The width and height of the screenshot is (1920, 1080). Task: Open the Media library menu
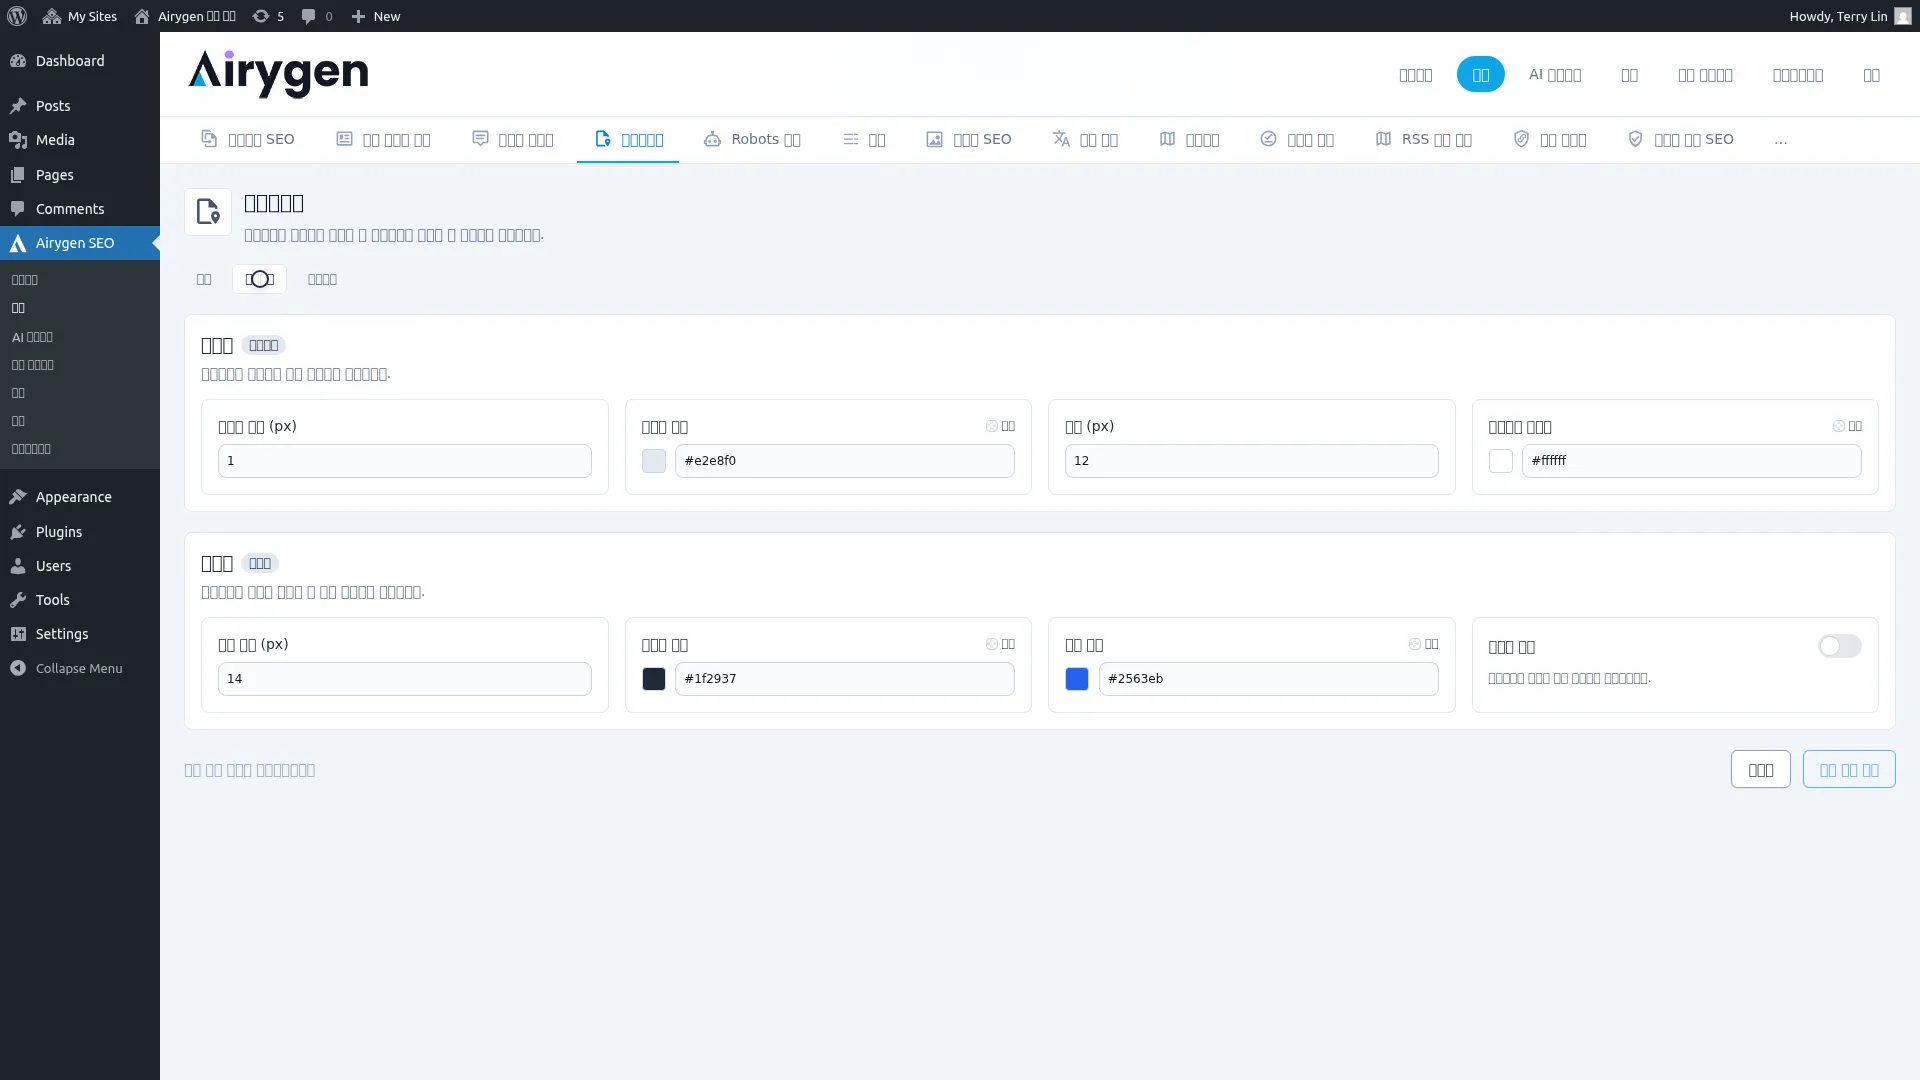(x=80, y=140)
